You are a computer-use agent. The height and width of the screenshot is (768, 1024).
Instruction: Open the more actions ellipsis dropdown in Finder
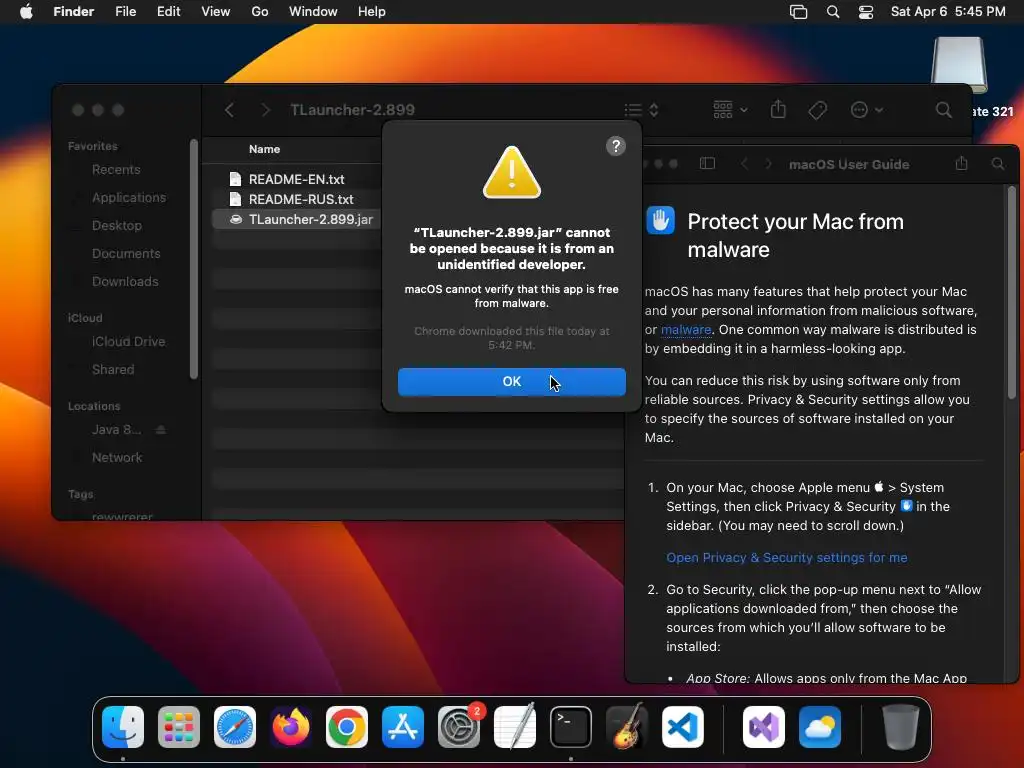pos(867,110)
